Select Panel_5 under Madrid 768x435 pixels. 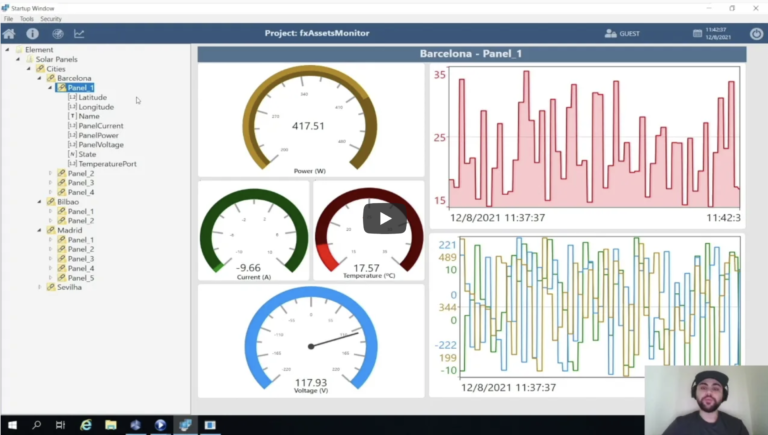[80, 278]
